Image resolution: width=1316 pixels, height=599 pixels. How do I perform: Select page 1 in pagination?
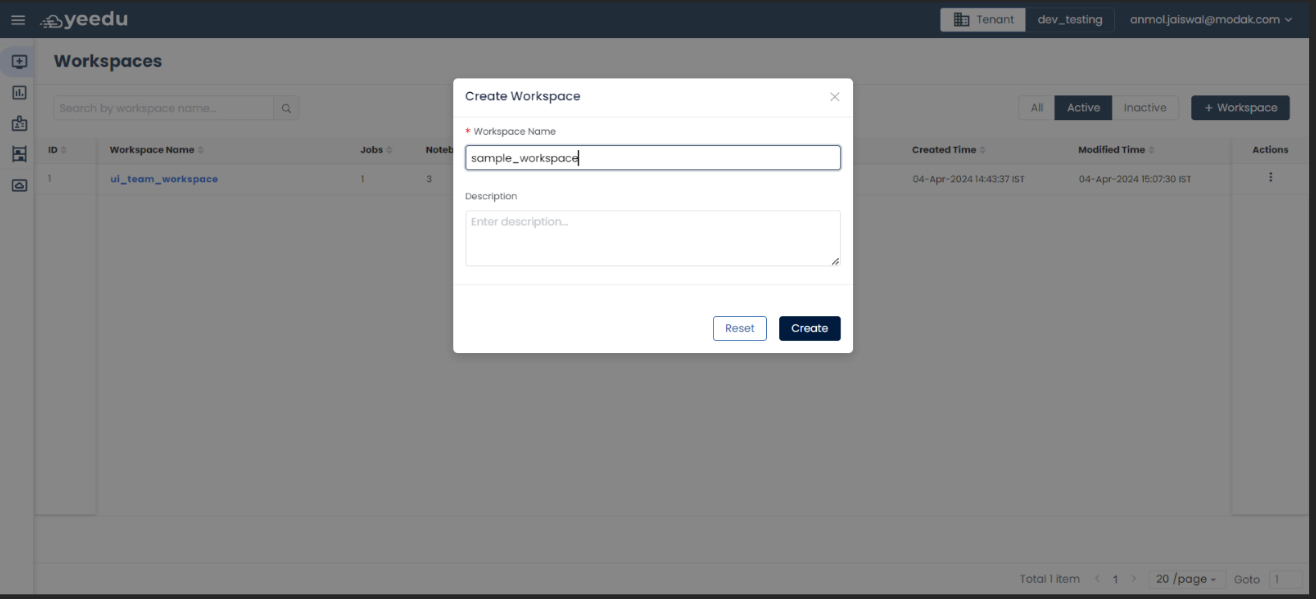pyautogui.click(x=1115, y=579)
